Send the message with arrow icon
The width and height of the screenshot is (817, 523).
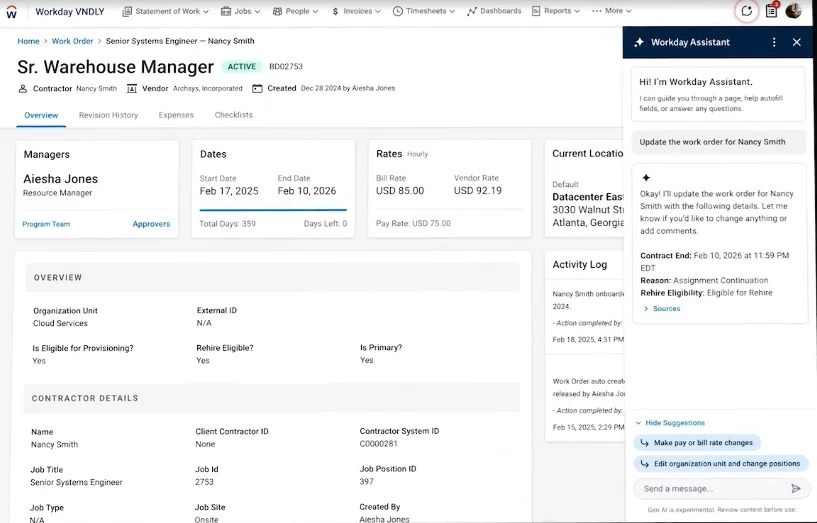pos(796,489)
